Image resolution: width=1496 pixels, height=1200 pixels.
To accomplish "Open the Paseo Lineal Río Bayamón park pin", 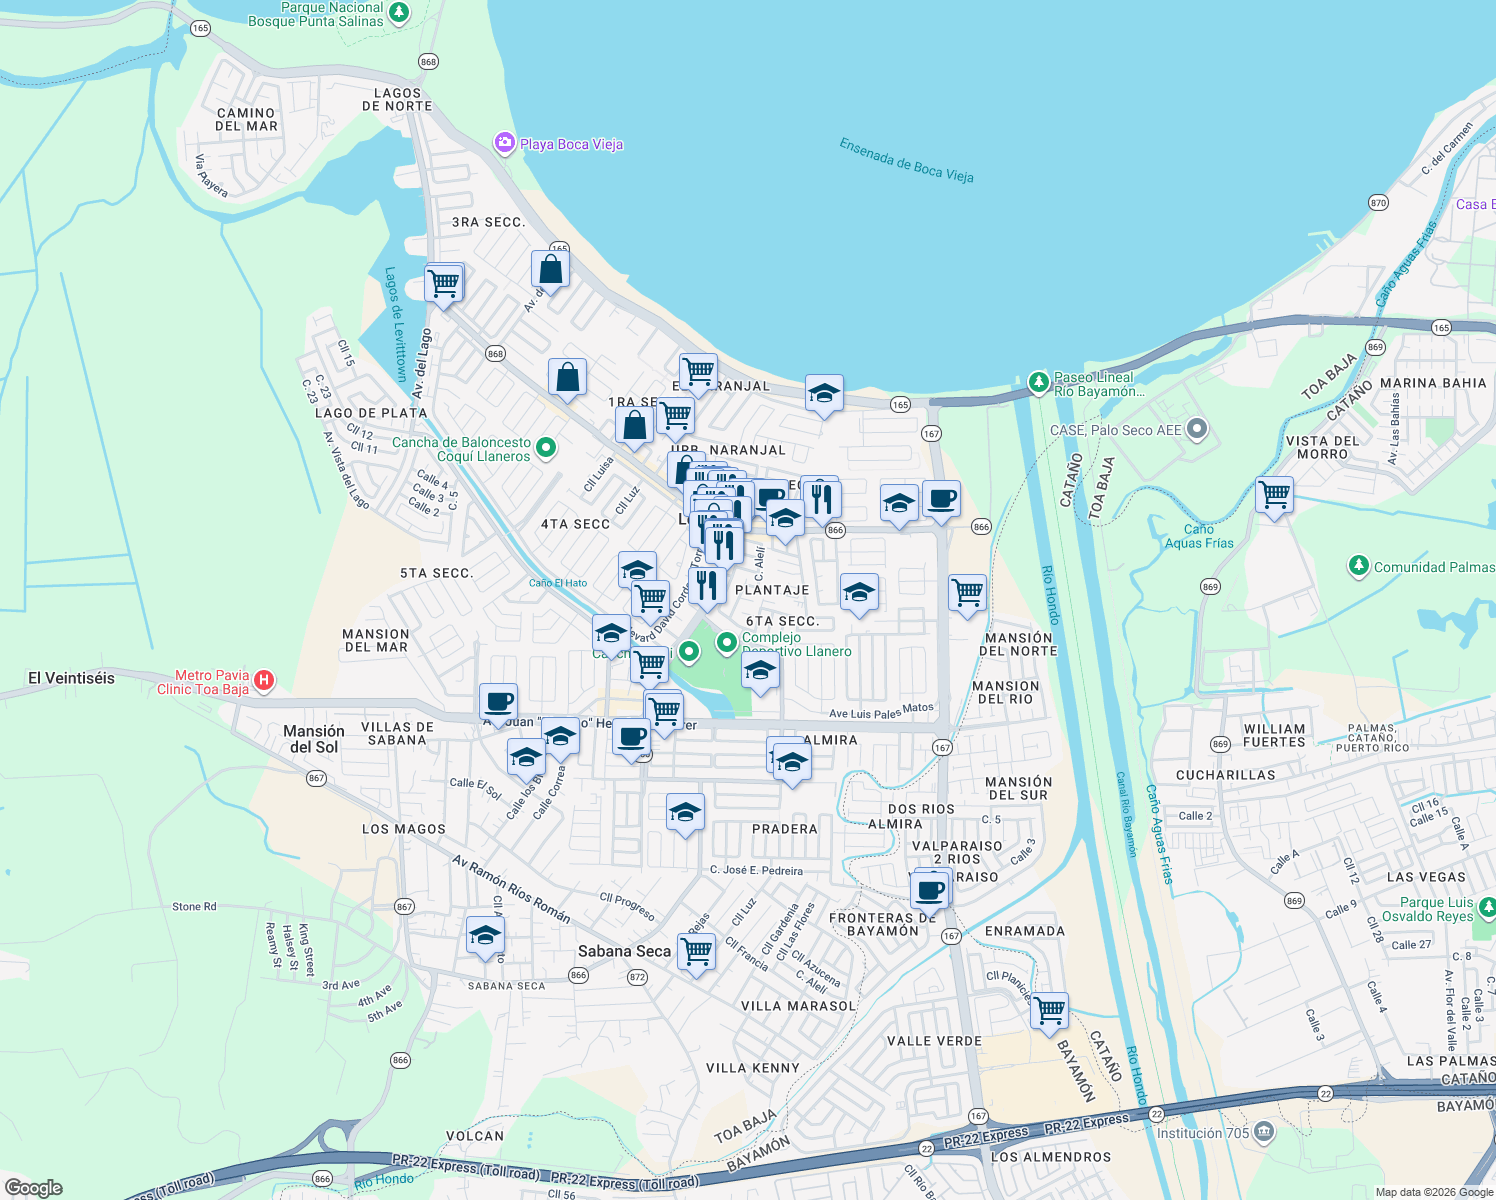I will click(1040, 380).
